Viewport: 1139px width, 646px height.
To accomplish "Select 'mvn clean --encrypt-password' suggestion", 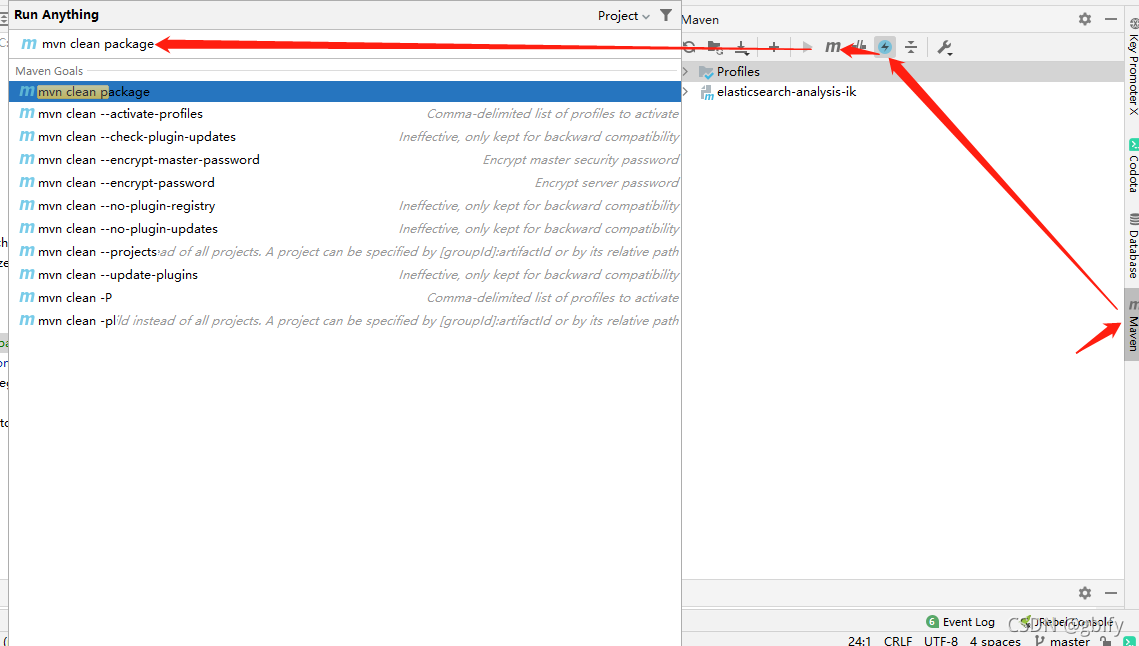I will pos(345,183).
